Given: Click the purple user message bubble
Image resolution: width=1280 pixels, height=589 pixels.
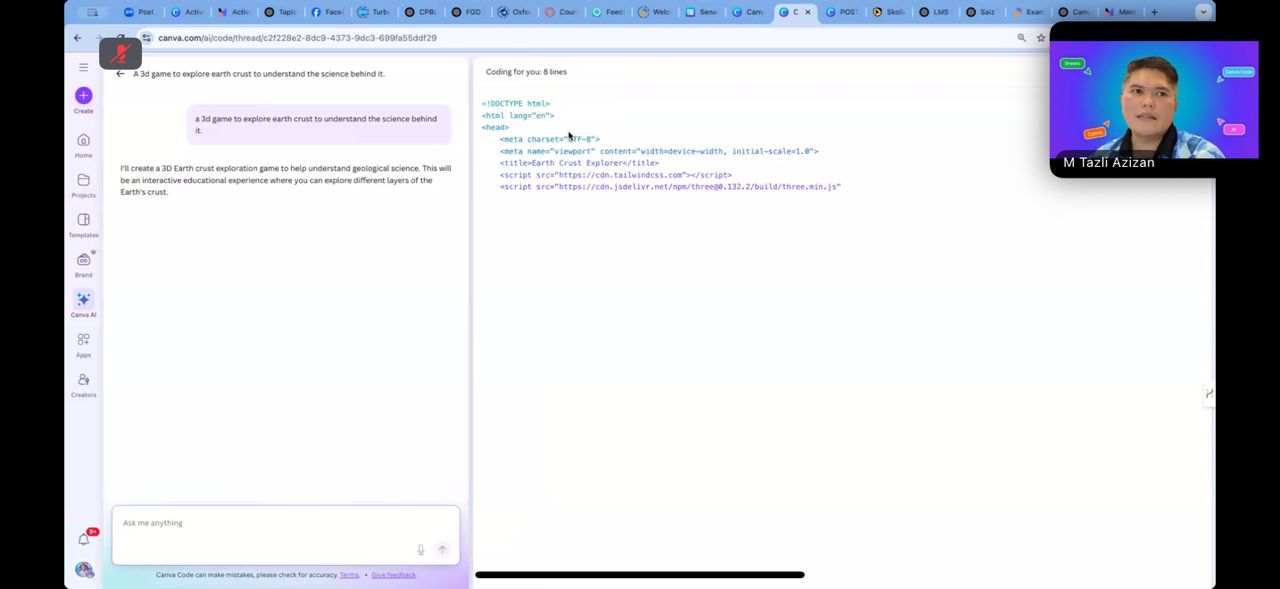Looking at the screenshot, I should pos(318,124).
